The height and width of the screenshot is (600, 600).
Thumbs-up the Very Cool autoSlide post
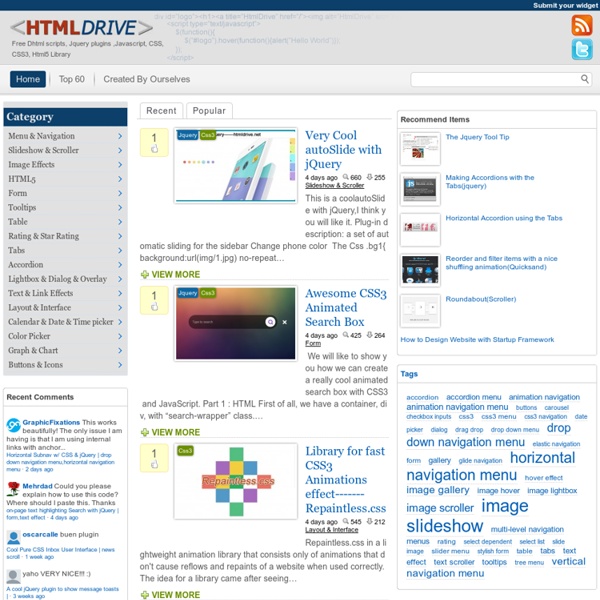click(x=155, y=149)
